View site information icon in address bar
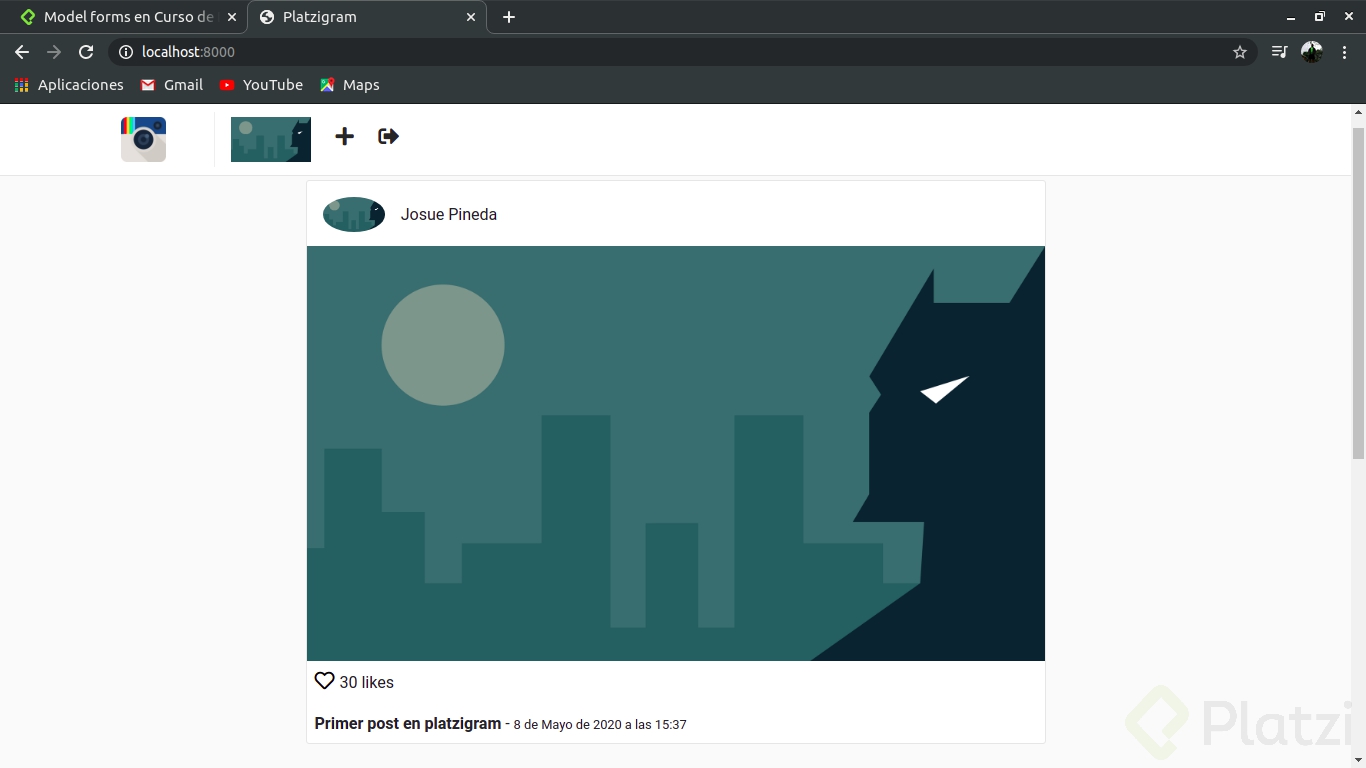 tap(126, 52)
